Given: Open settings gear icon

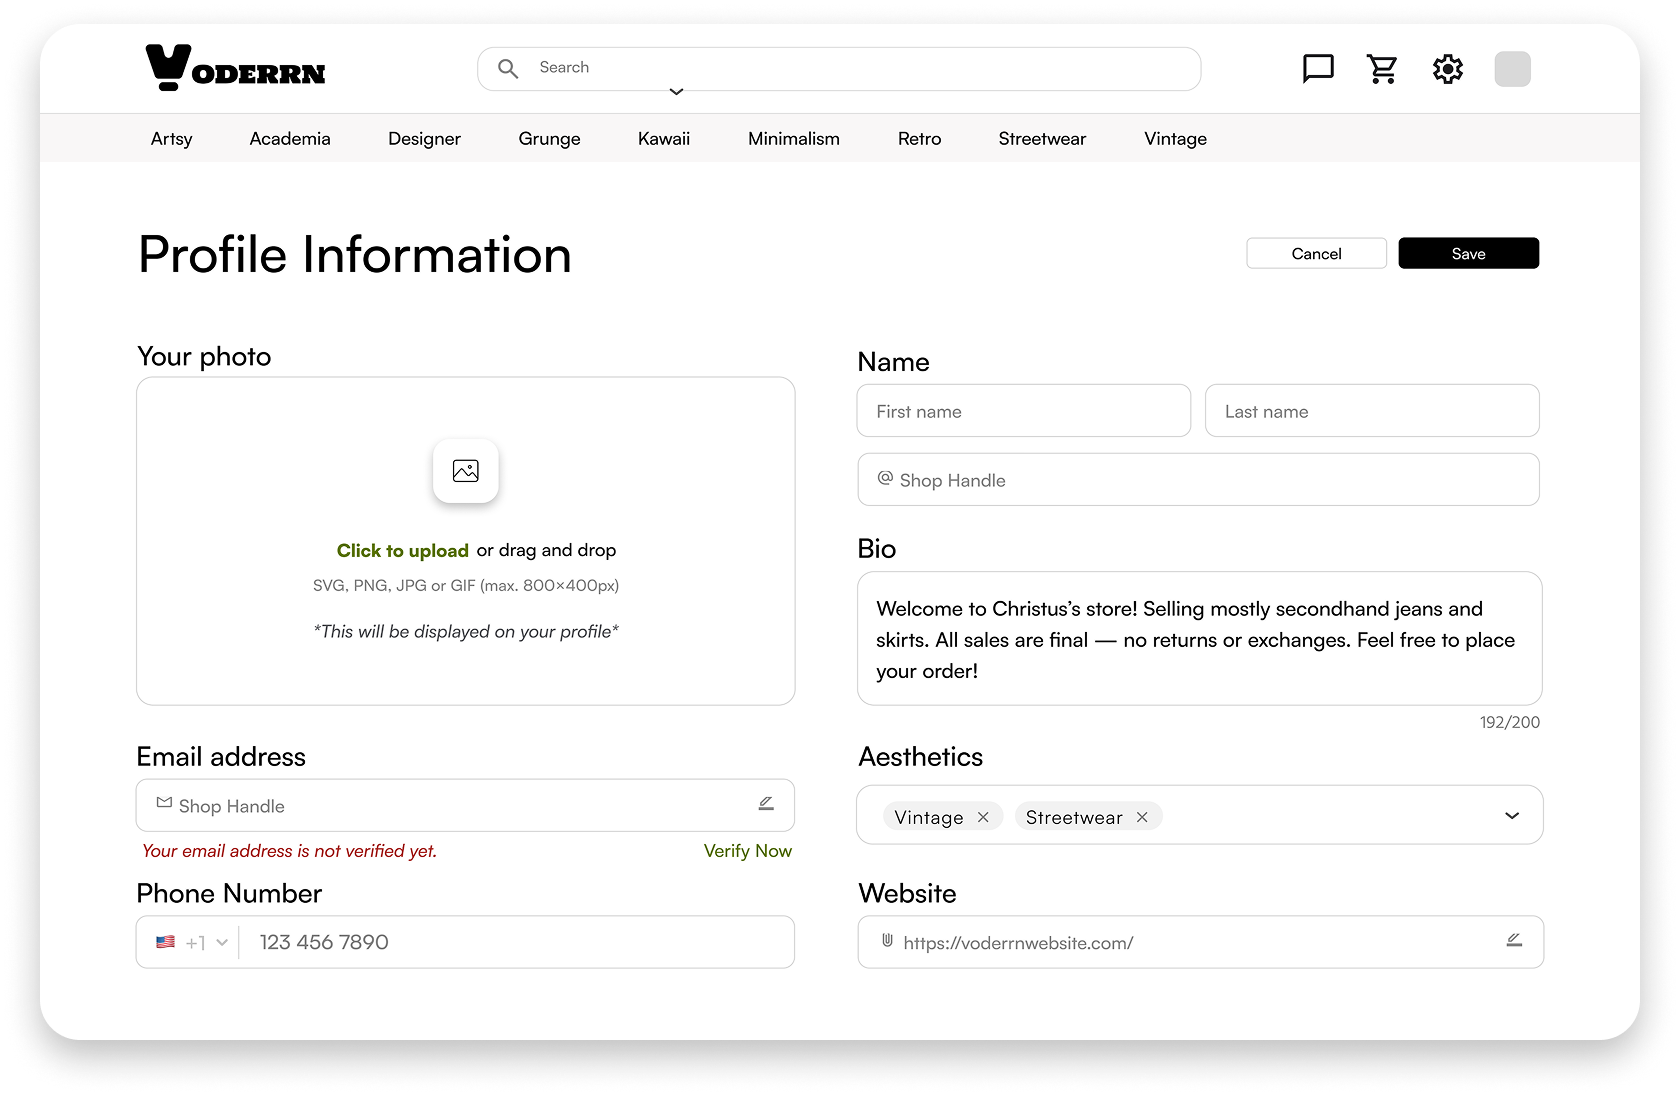Looking at the screenshot, I should (1447, 69).
